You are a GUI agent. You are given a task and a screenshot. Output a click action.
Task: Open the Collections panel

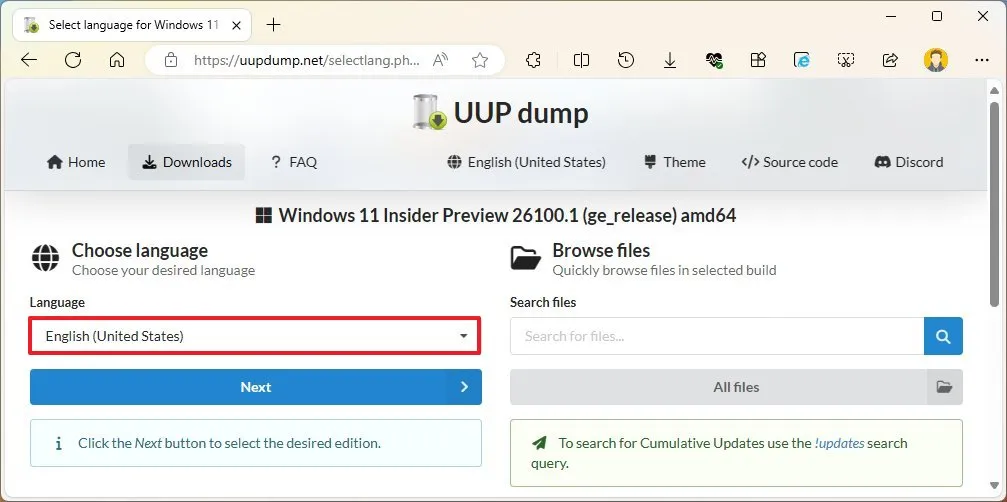pyautogui.click(x=758, y=60)
